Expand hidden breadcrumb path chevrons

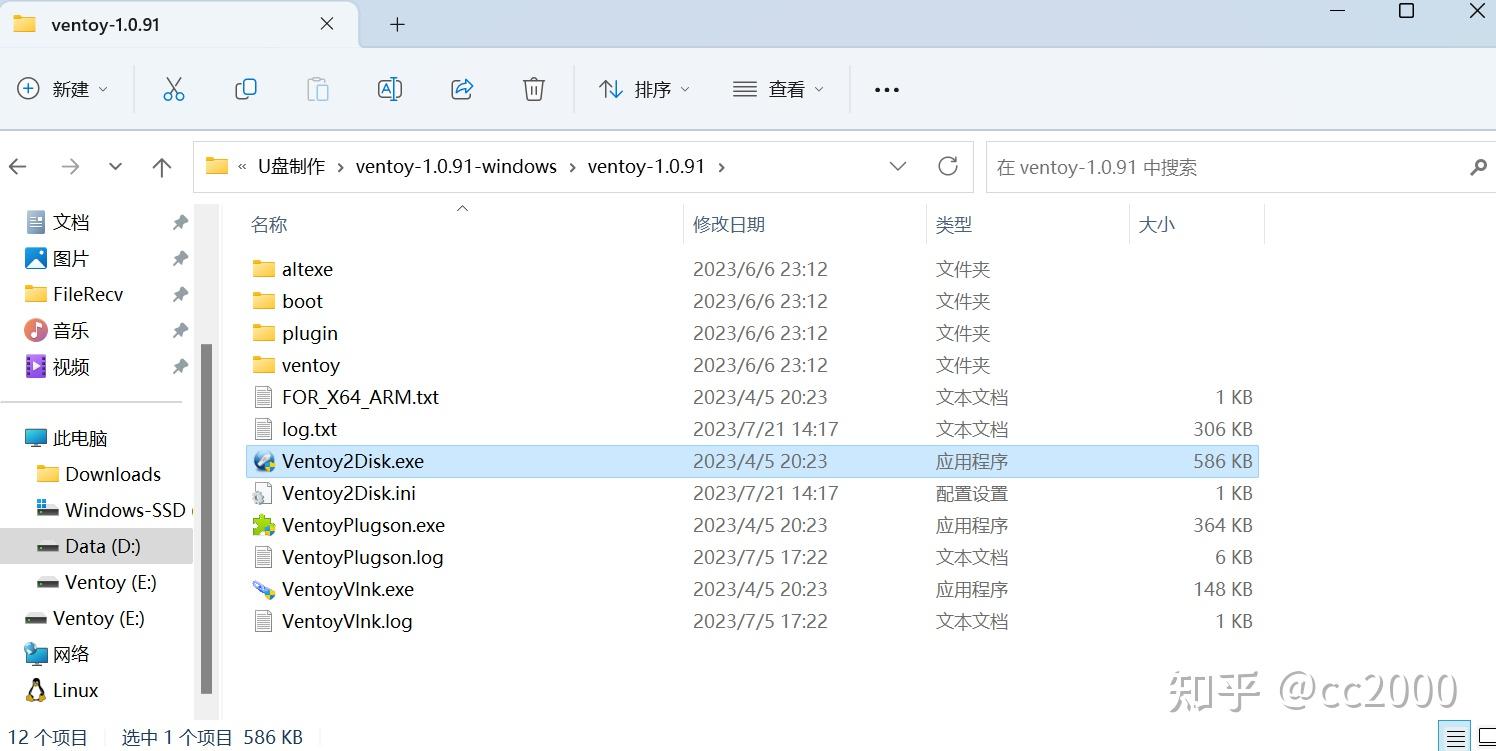tap(242, 167)
